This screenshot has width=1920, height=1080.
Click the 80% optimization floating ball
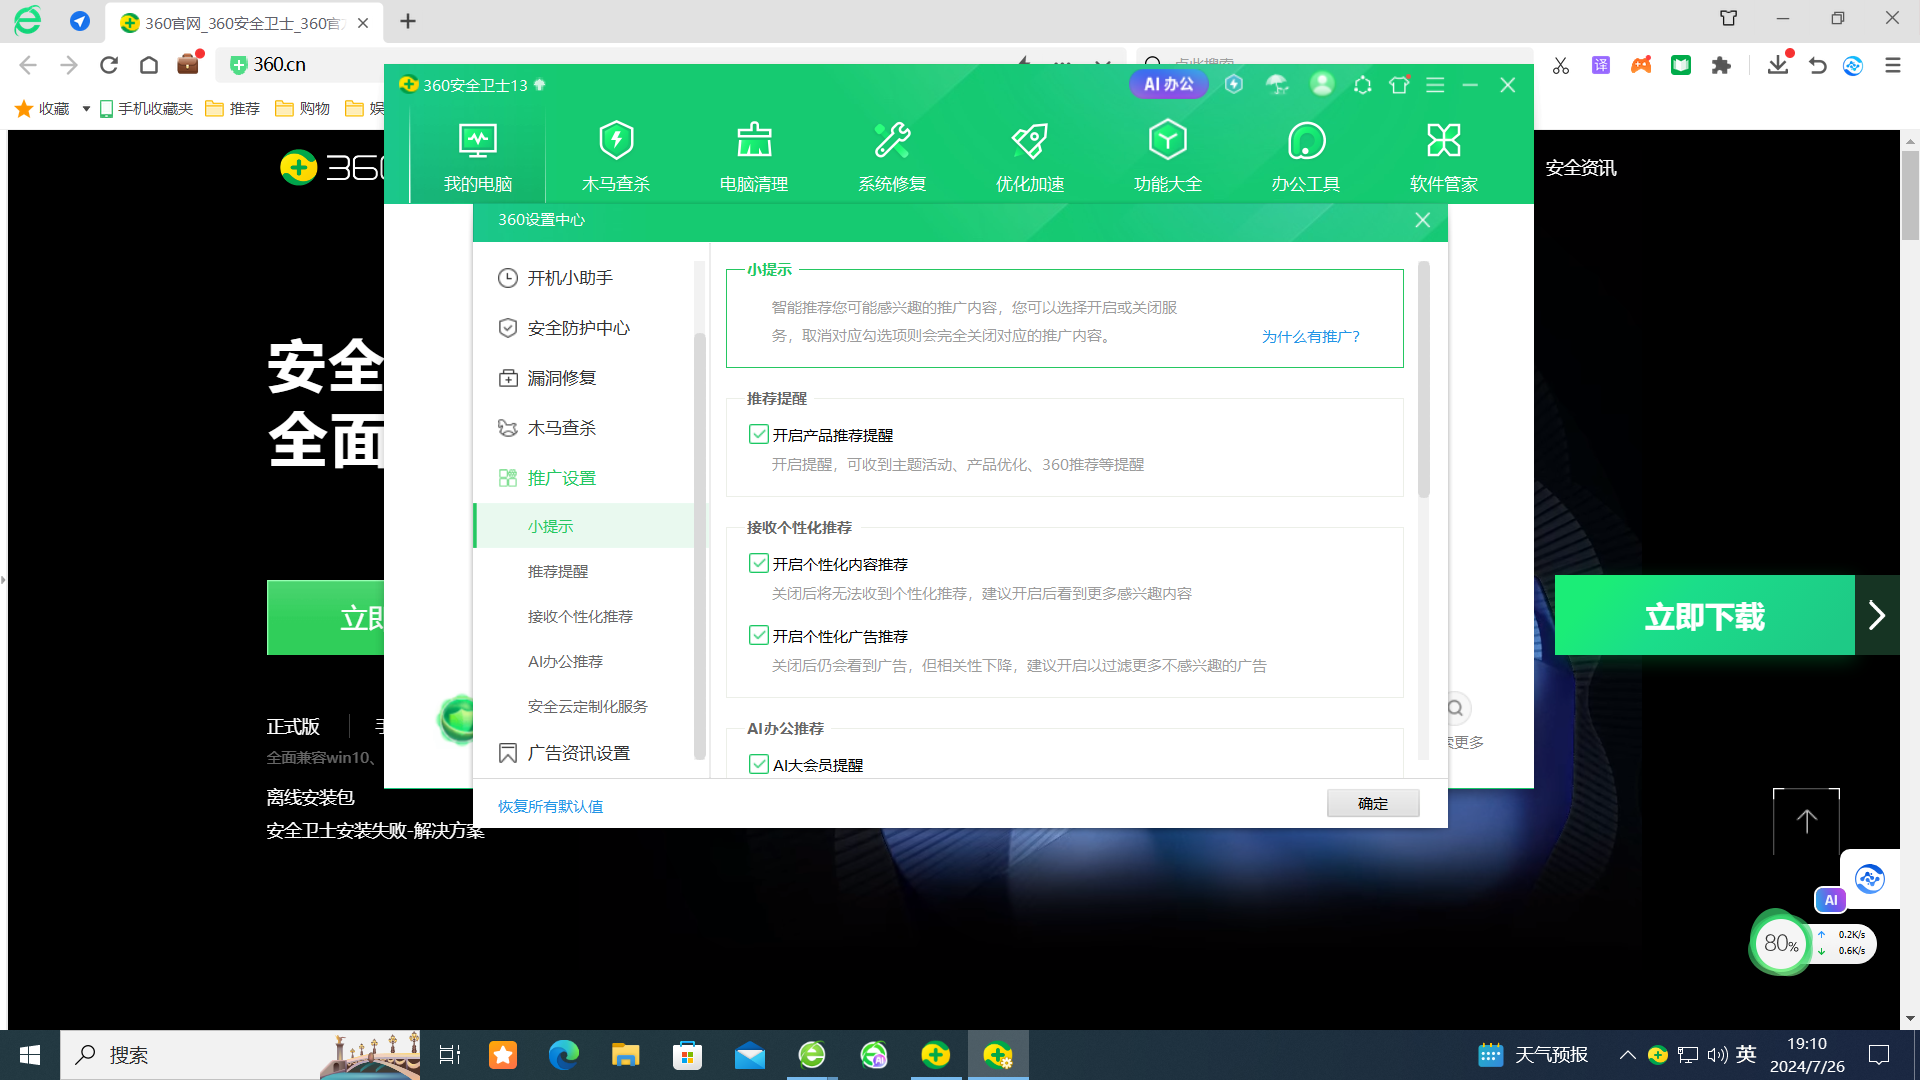[x=1780, y=943]
